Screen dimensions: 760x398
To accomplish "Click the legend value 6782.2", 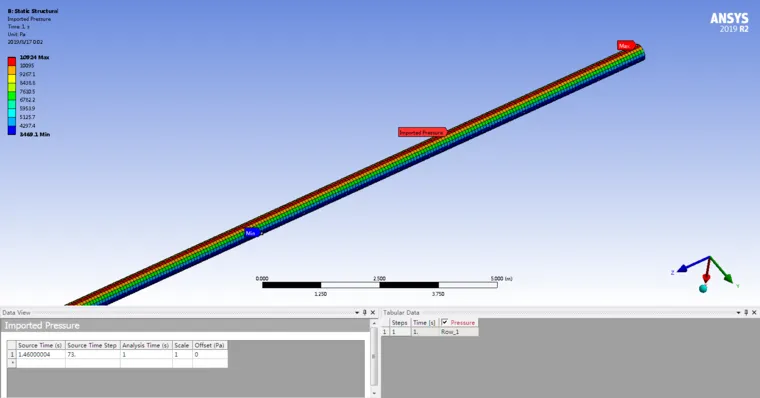I will point(27,100).
